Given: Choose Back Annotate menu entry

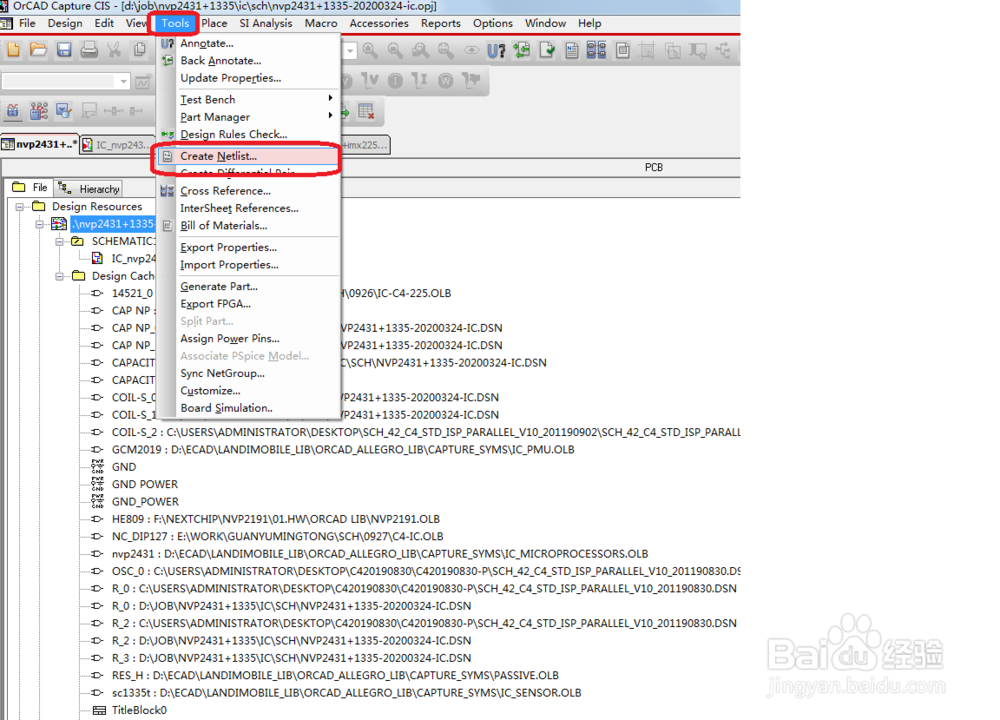Looking at the screenshot, I should (x=249, y=61).
